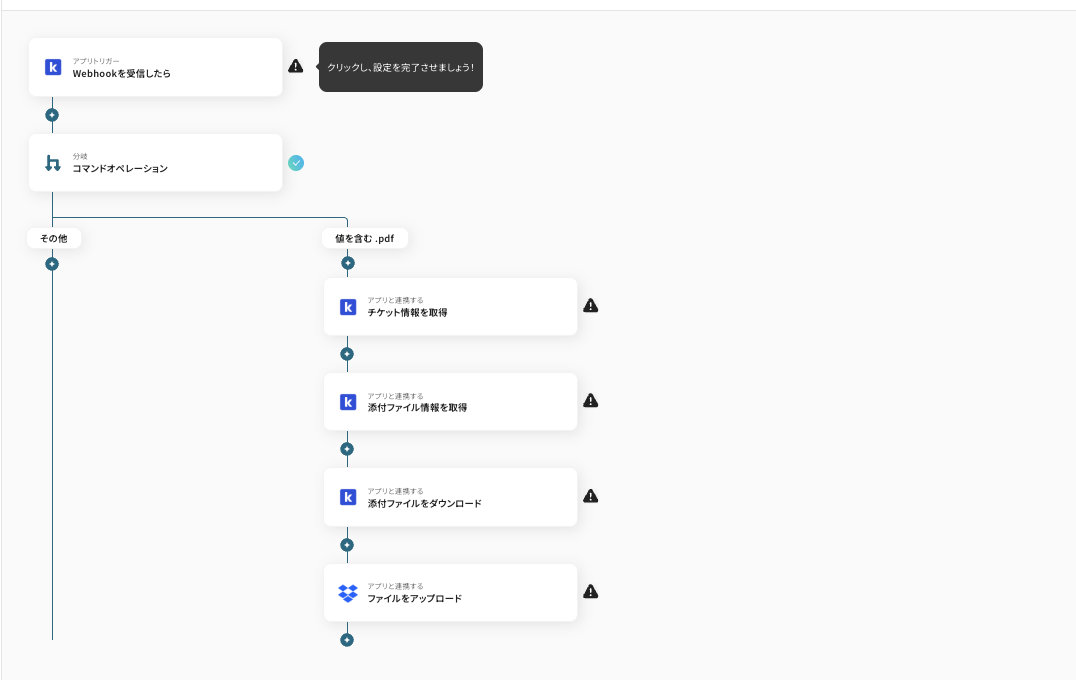Click the warning icon beside Webhook trigger
Viewport: 1076px width, 680px height.
295,66
